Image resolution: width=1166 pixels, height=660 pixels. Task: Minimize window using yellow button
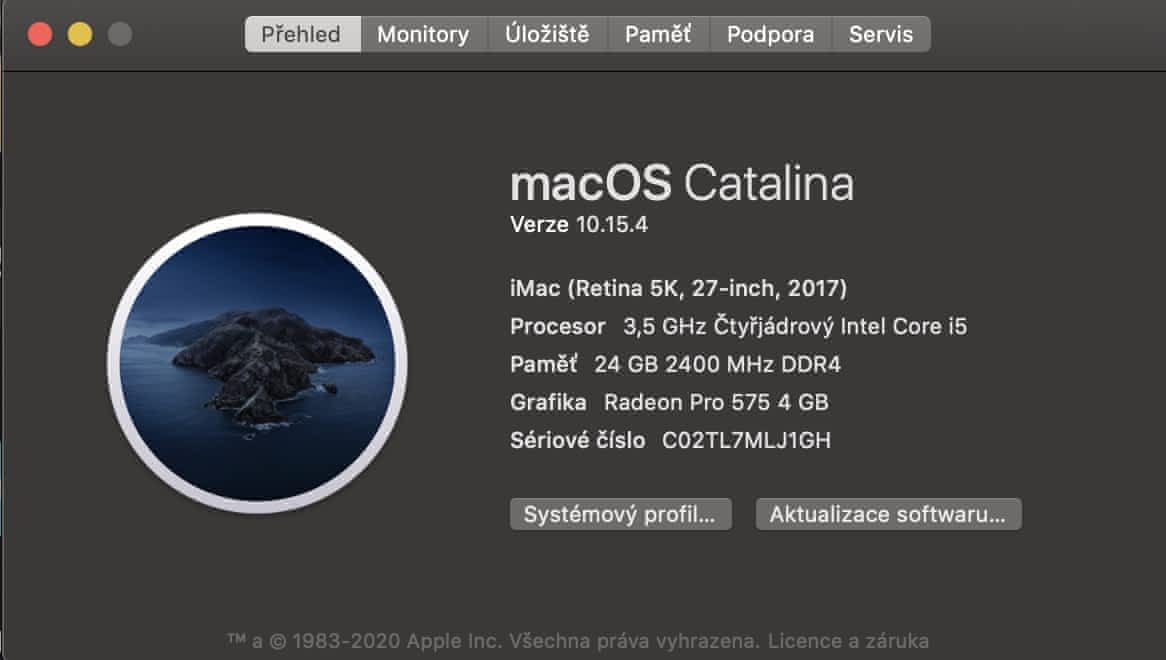(80, 34)
